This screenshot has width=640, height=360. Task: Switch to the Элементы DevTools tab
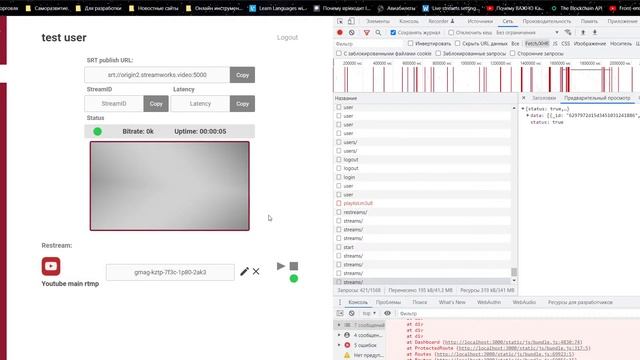(x=378, y=21)
